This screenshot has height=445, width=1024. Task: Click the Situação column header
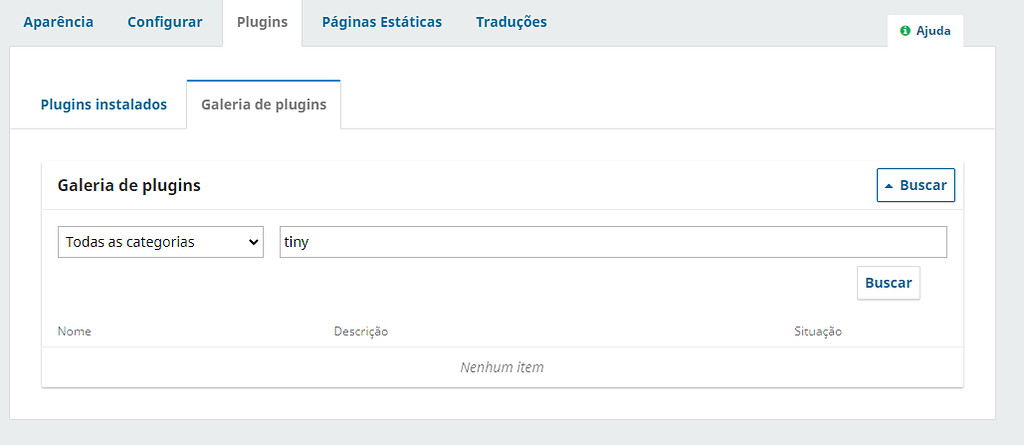tap(817, 331)
